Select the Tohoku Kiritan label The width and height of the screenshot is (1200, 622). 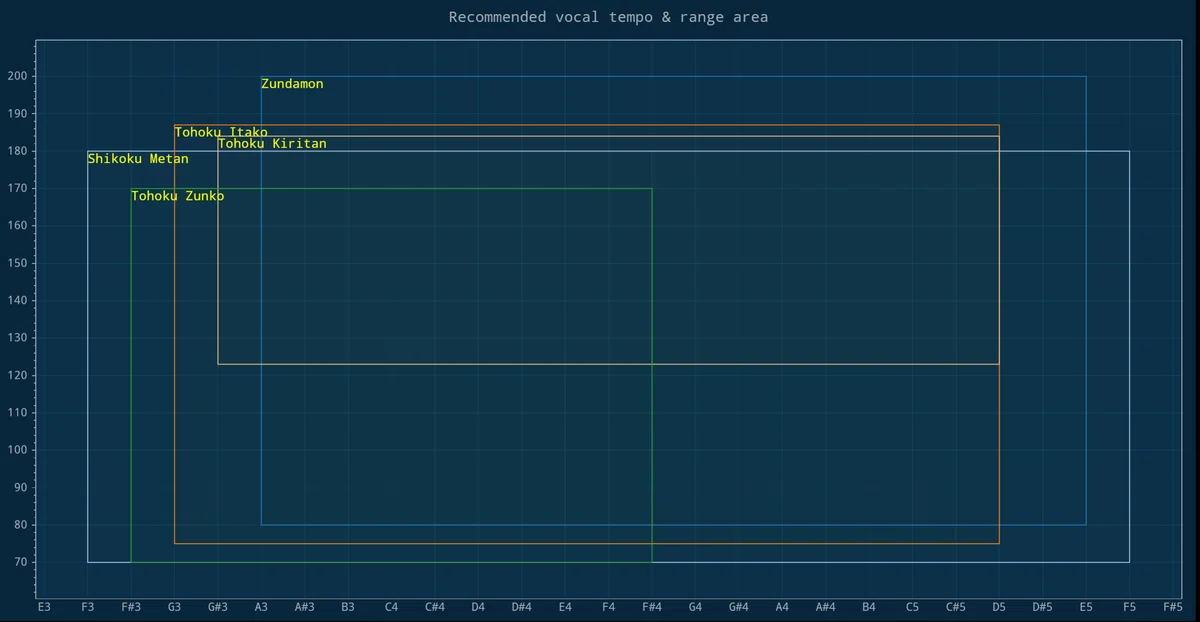[x=272, y=144]
